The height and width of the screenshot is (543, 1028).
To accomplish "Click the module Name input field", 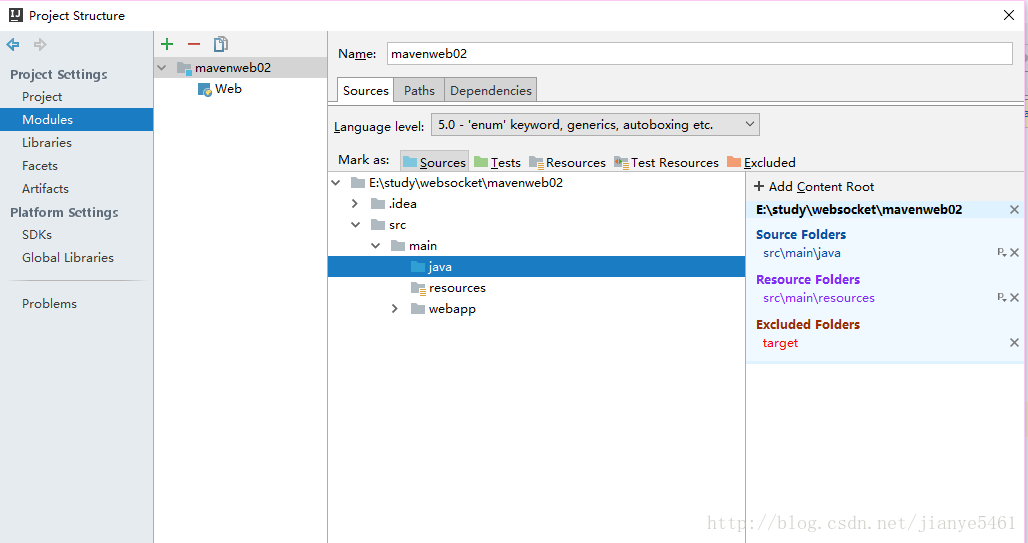I will click(x=700, y=54).
